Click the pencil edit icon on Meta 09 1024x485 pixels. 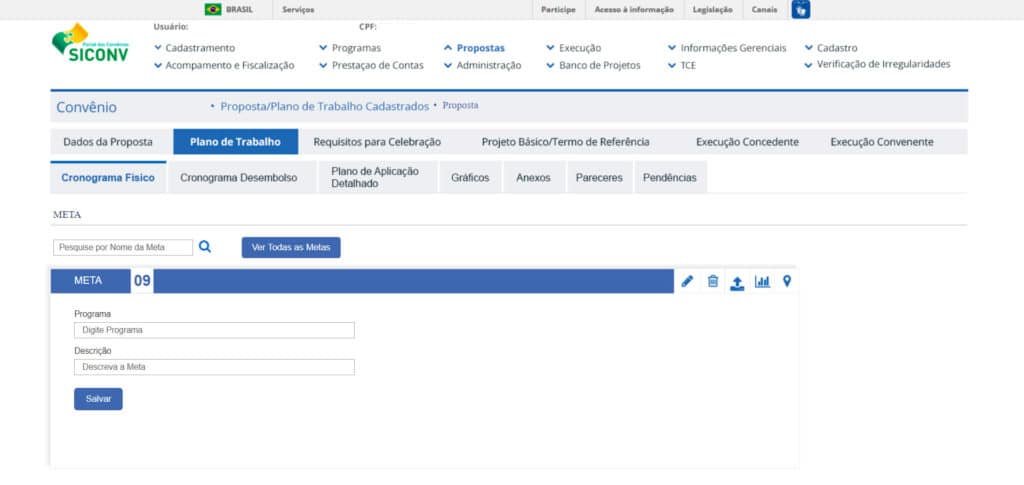(x=687, y=281)
